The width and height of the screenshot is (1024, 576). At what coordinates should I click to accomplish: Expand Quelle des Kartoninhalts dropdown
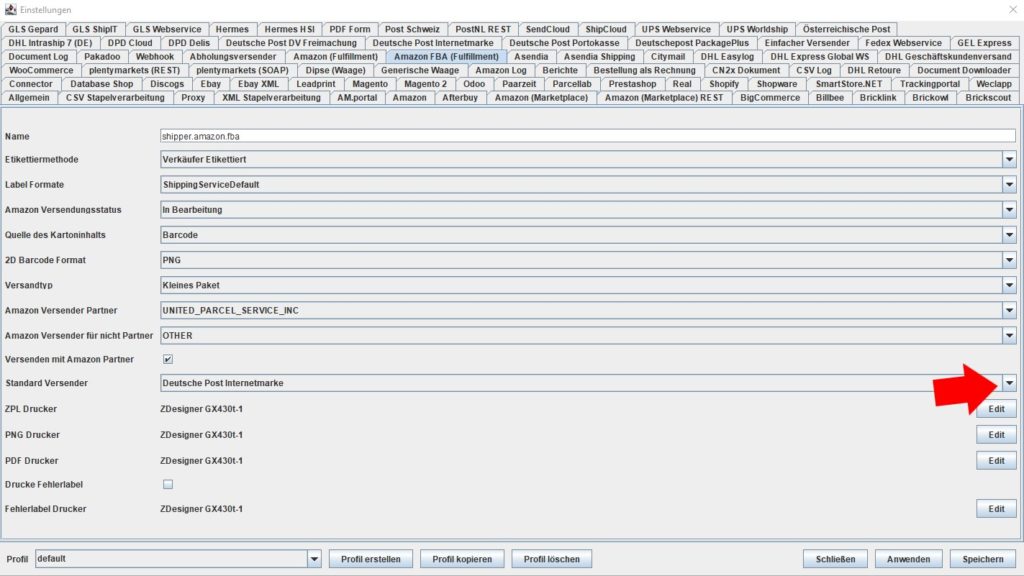click(x=1009, y=235)
